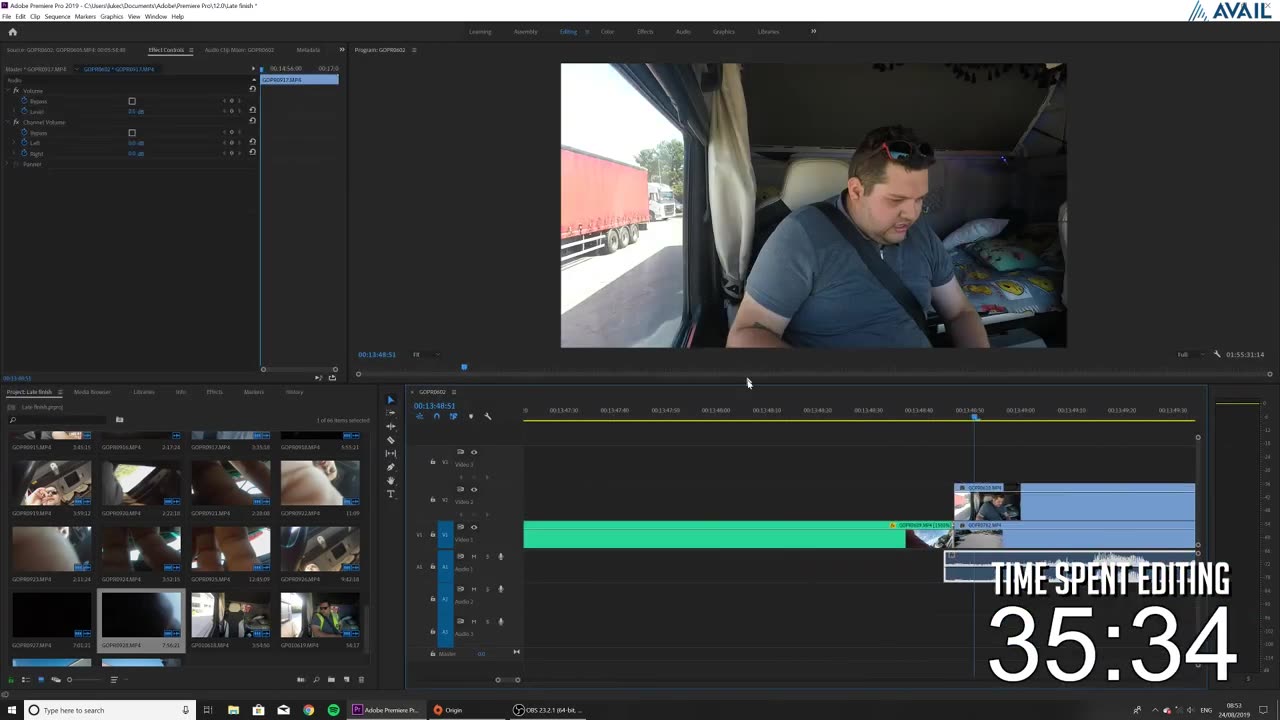The image size is (1280, 720).
Task: Reset Volume effect in Effect Controls
Action: point(252,90)
